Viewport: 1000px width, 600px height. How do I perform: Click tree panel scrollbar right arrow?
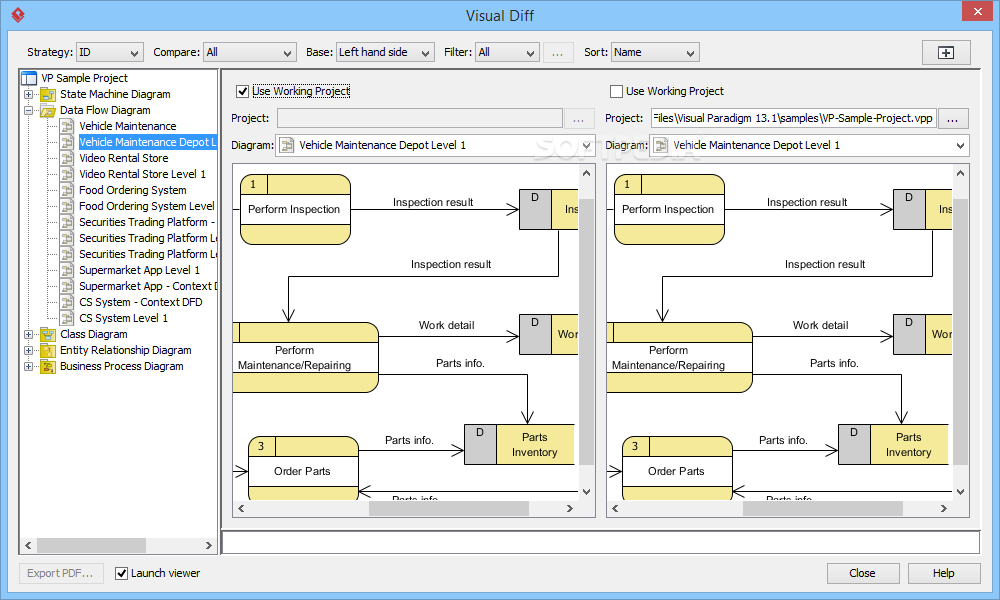click(209, 545)
